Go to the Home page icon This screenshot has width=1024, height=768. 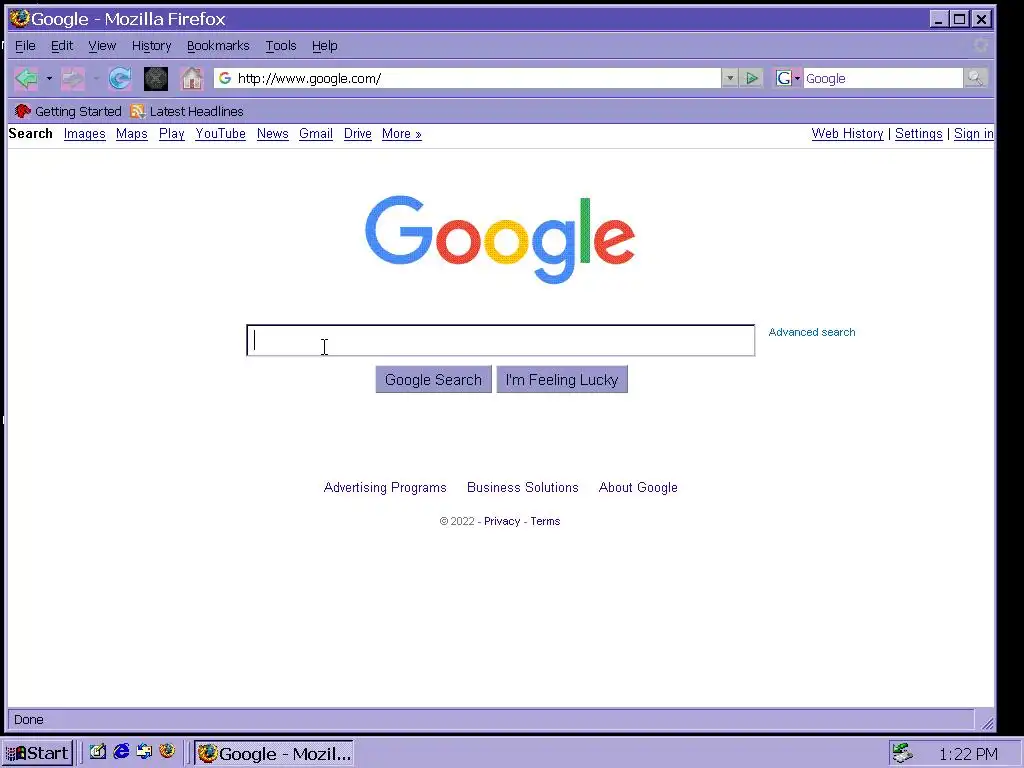[x=192, y=79]
